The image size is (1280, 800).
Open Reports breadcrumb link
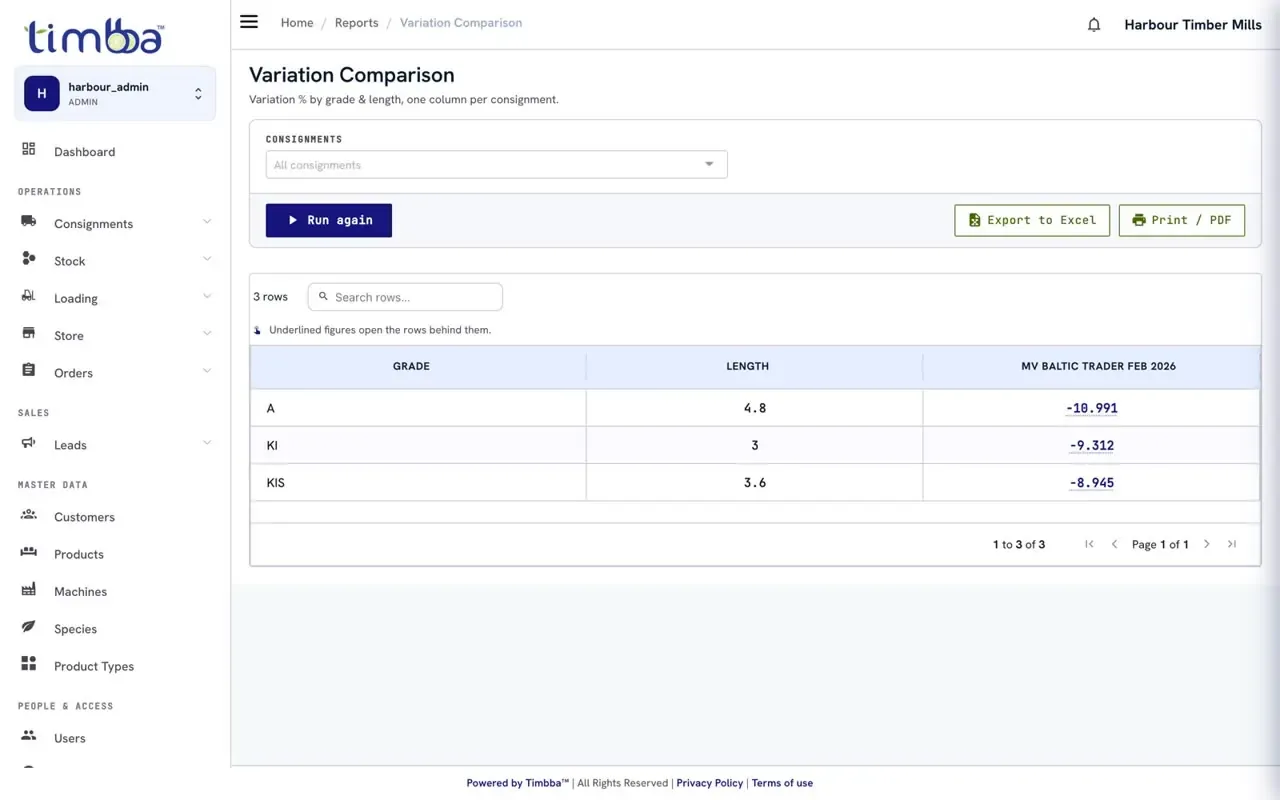(356, 23)
